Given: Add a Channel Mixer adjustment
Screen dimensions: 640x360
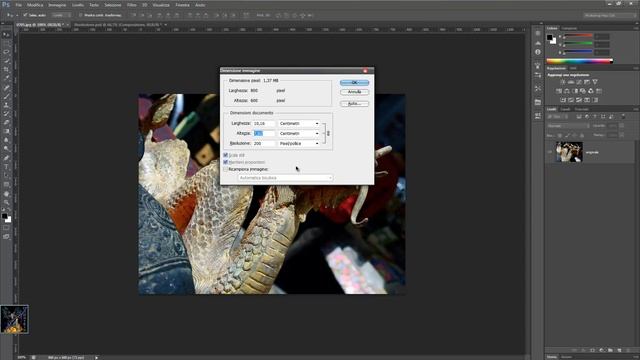Looking at the screenshot, I should (591, 91).
